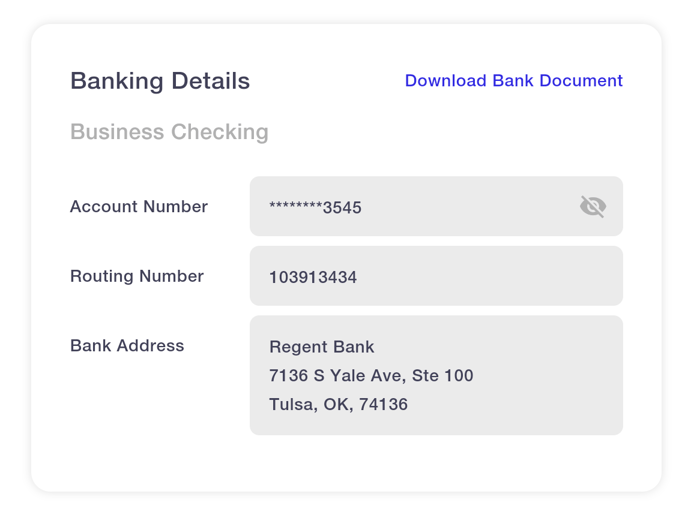Screen dimensions: 688x512
Task: Reveal the masked account number with eye icon
Action: [x=593, y=206]
